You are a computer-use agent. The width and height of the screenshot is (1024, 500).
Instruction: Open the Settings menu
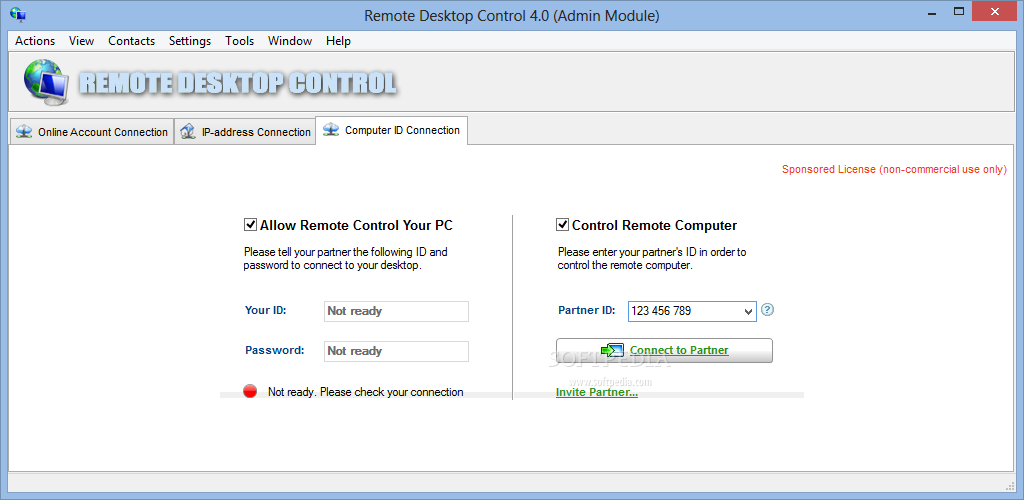(190, 40)
